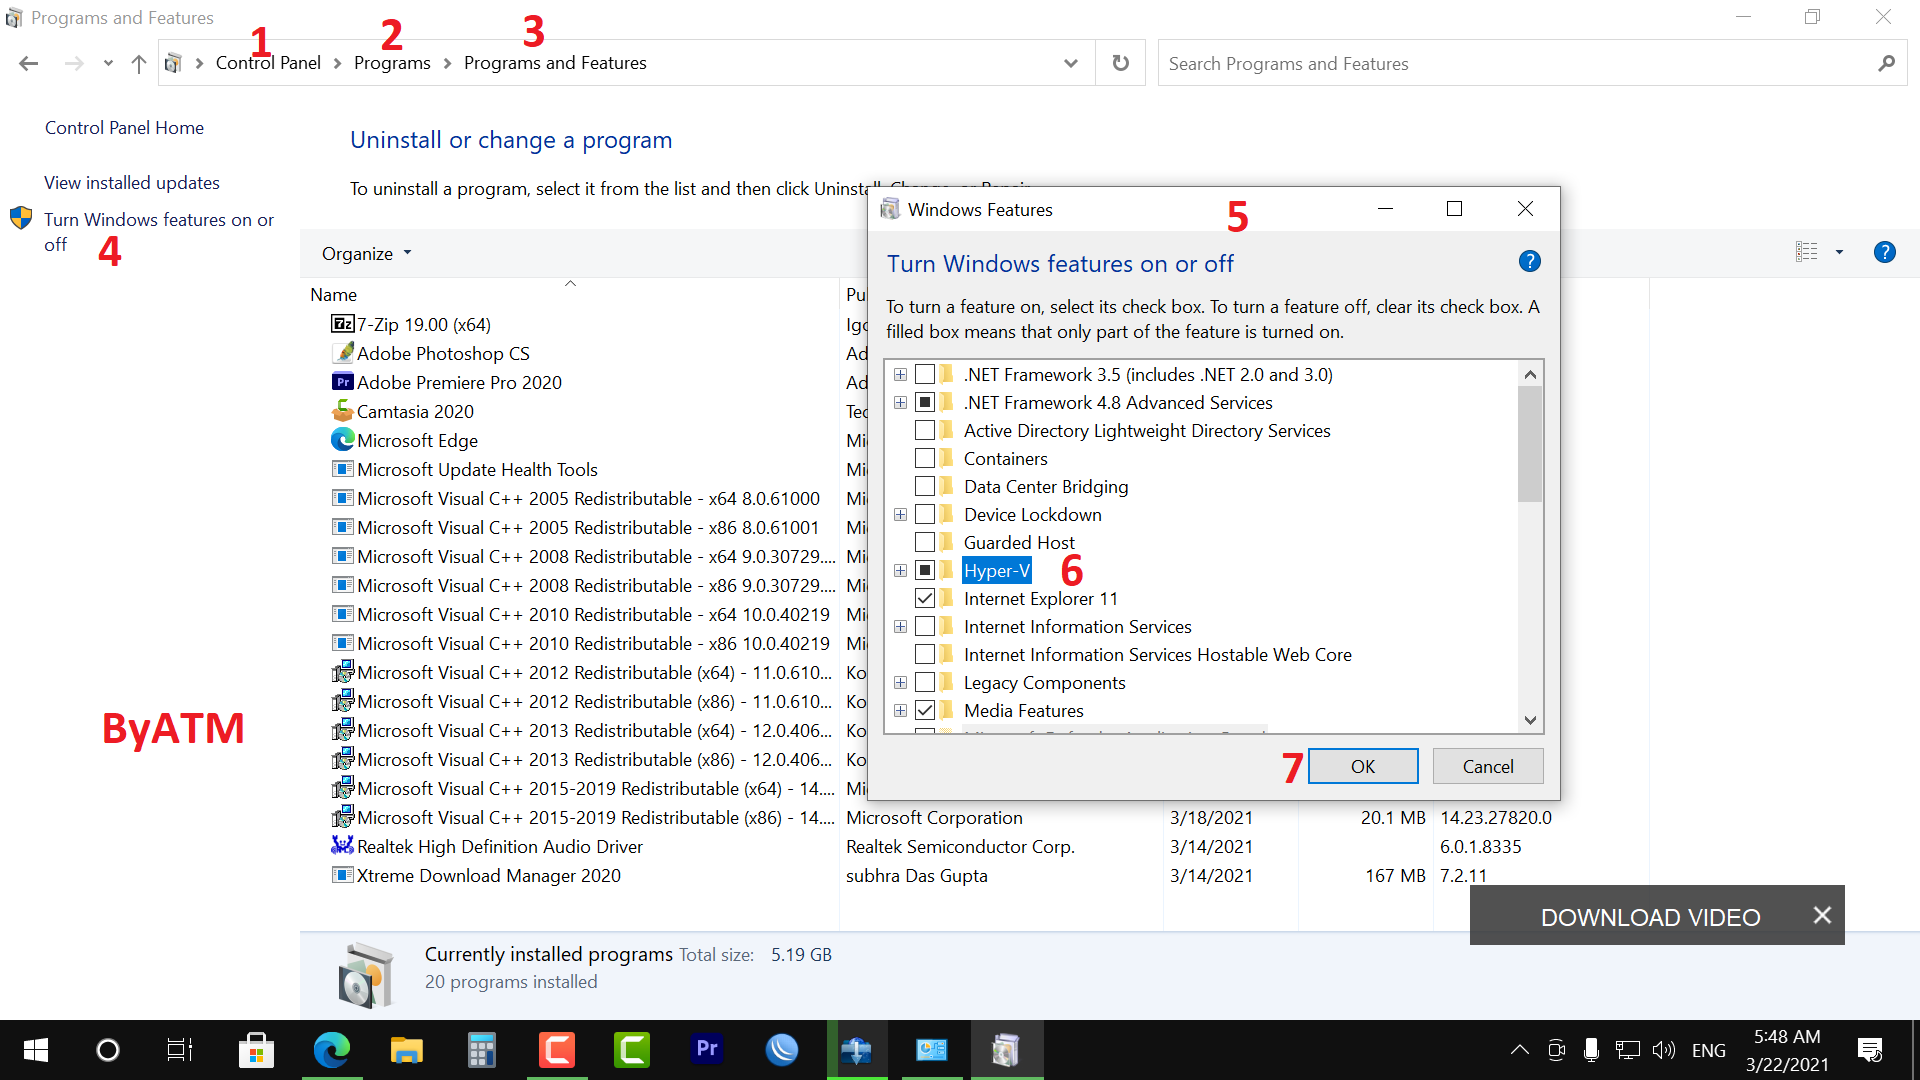The width and height of the screenshot is (1920, 1080).
Task: Uncheck the Internet Explorer 11 checkbox
Action: tap(925, 599)
